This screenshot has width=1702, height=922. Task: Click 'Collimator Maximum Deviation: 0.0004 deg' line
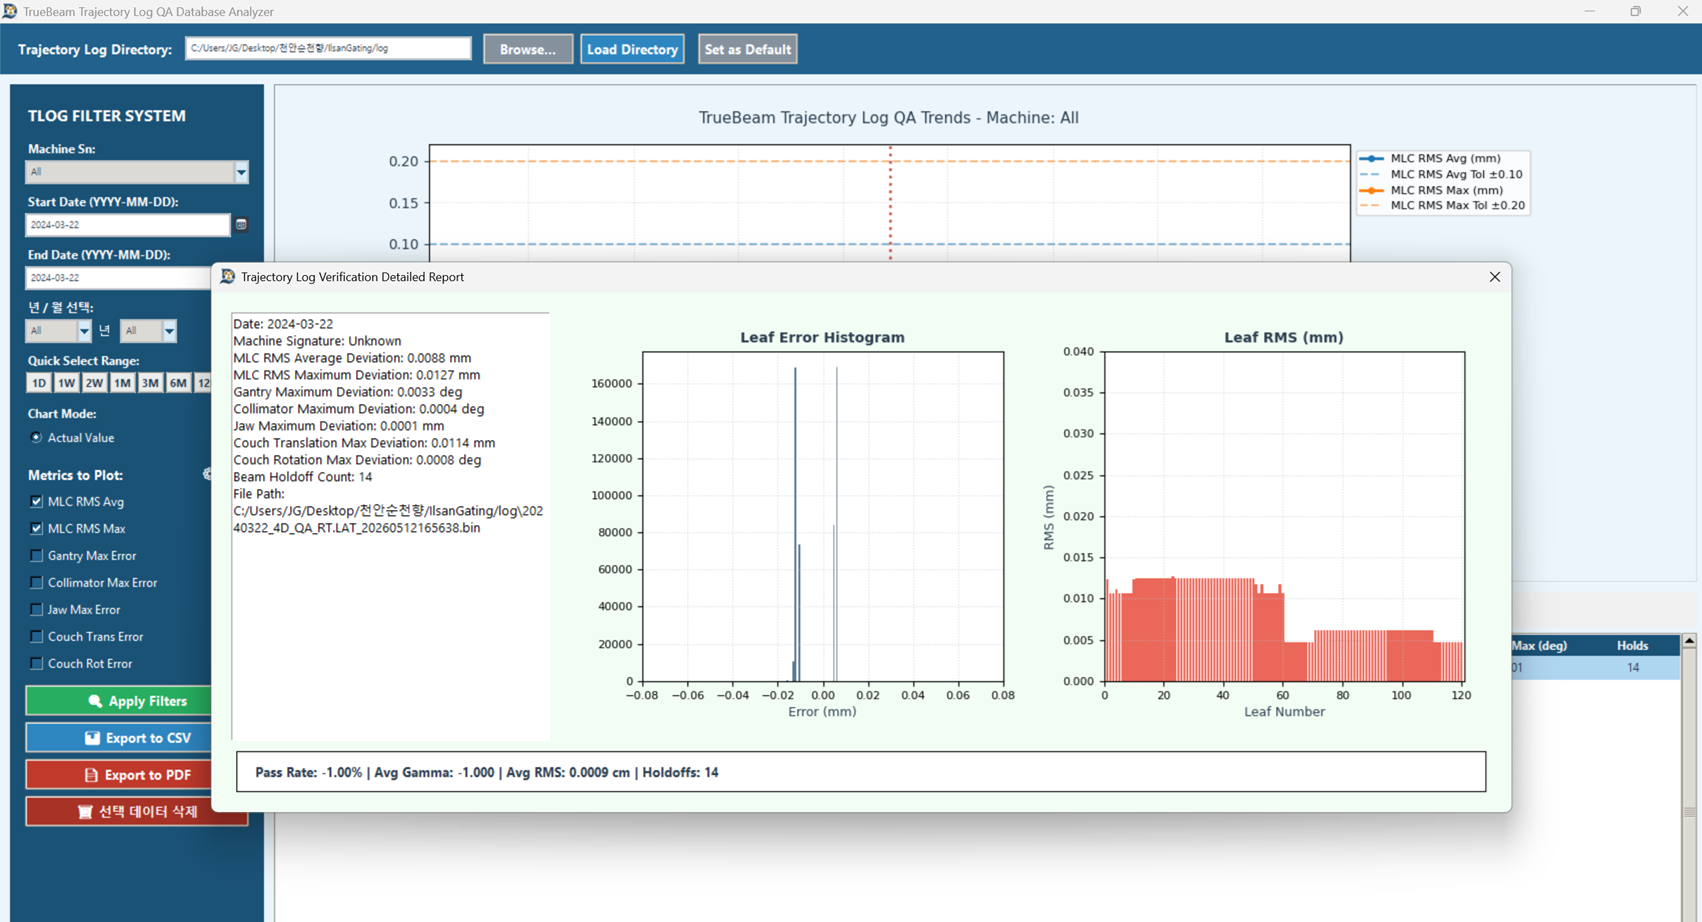coord(359,409)
